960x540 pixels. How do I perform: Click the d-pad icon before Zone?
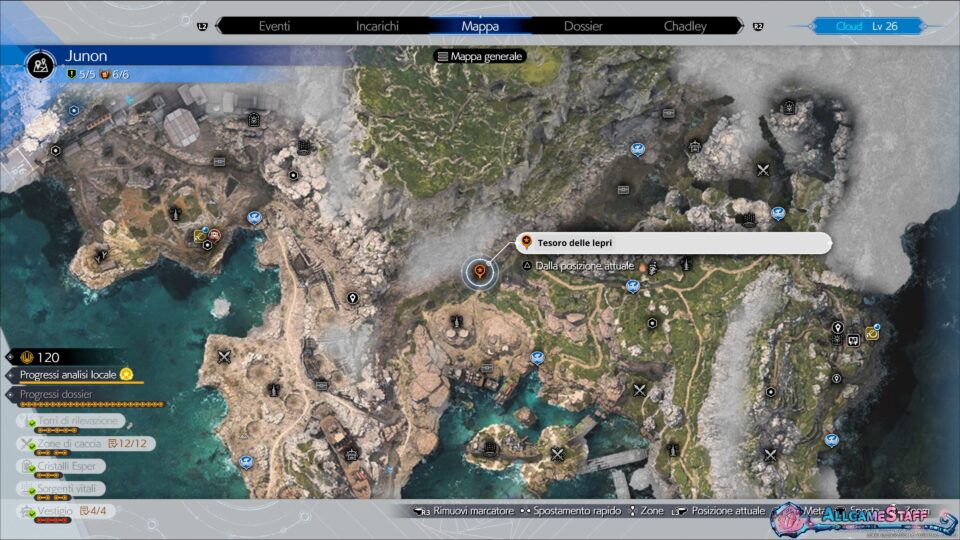pos(633,511)
